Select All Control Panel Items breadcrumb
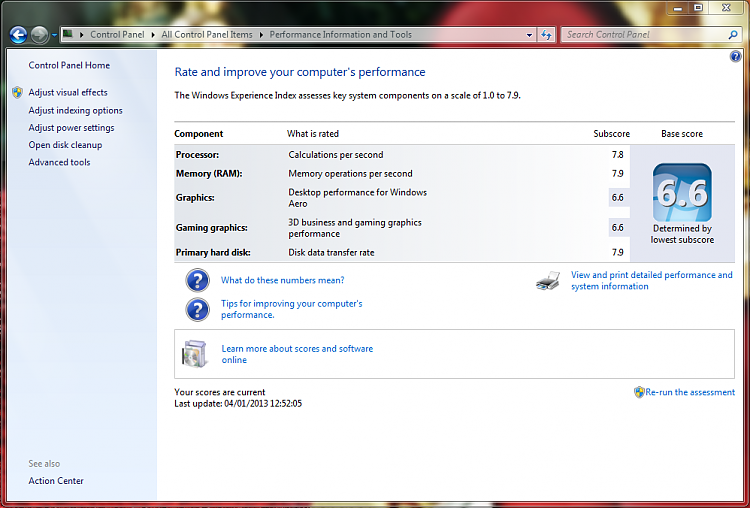 pos(207,34)
